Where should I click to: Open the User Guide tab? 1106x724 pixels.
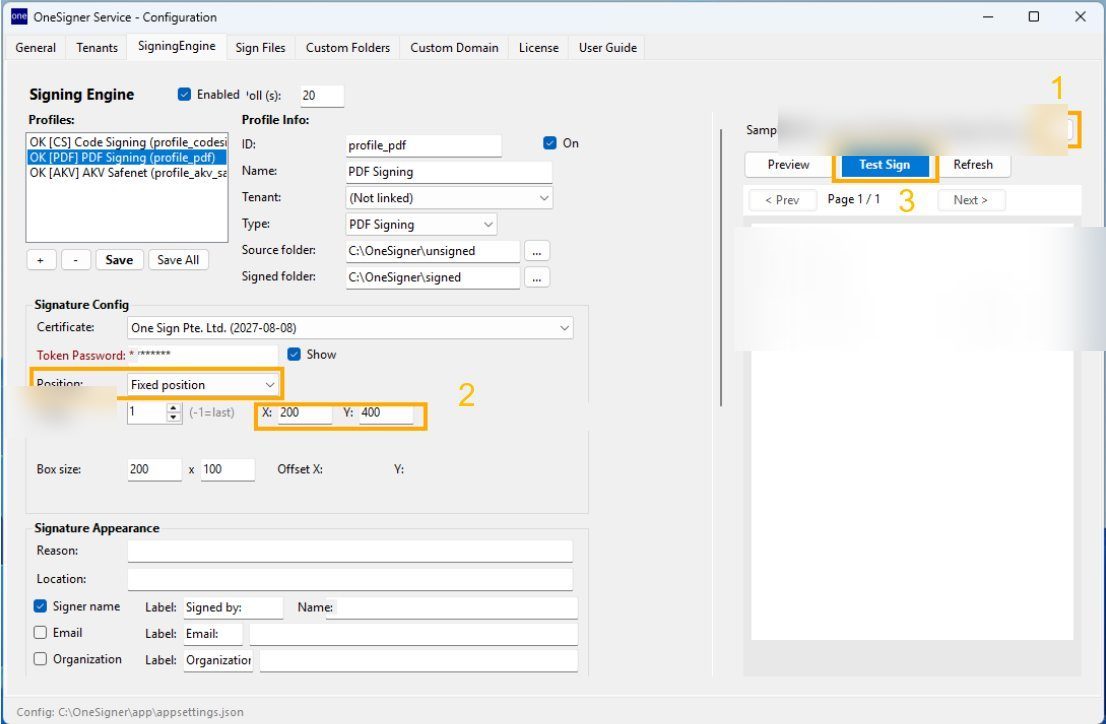coord(607,47)
